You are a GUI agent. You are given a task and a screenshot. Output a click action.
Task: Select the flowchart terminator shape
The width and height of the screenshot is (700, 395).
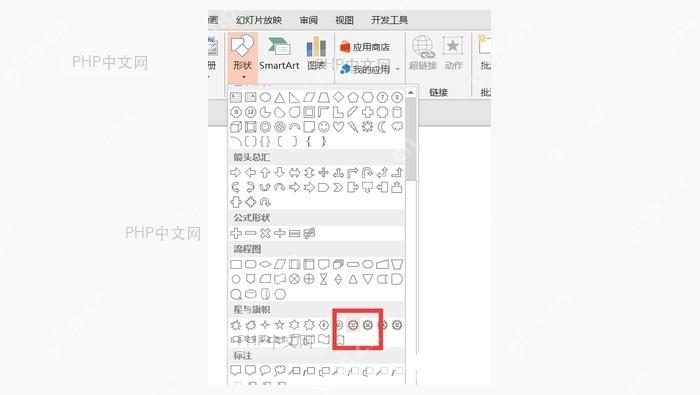pyautogui.click(x=353, y=264)
